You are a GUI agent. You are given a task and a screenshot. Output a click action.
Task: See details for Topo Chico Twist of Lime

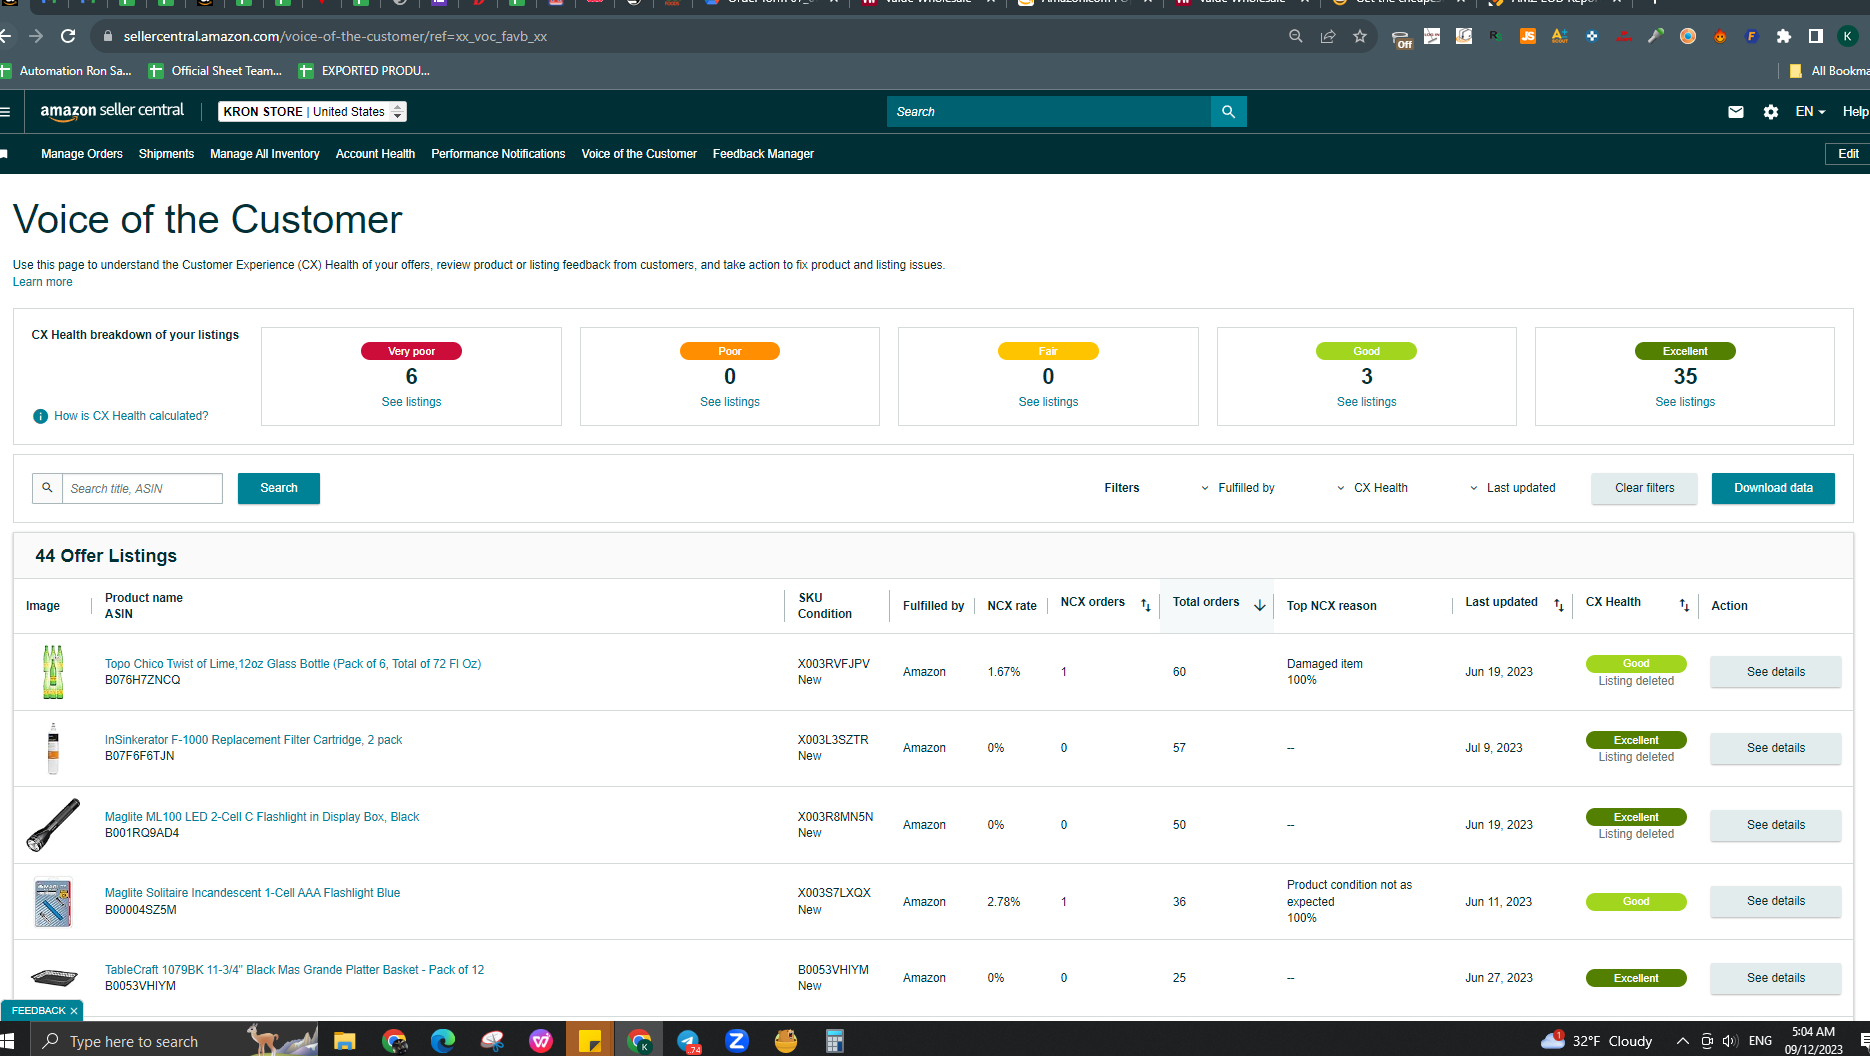click(x=1775, y=672)
